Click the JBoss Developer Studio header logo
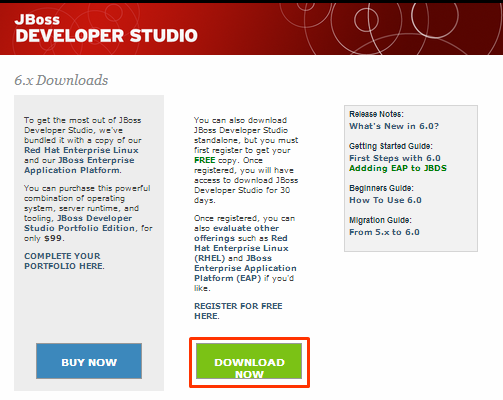The height and width of the screenshot is (400, 503). click(x=106, y=29)
